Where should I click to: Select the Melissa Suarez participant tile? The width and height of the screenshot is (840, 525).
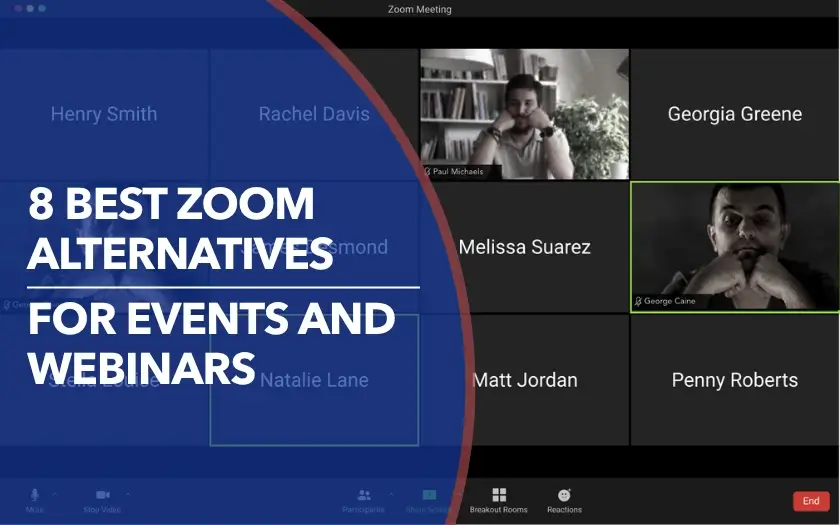524,246
